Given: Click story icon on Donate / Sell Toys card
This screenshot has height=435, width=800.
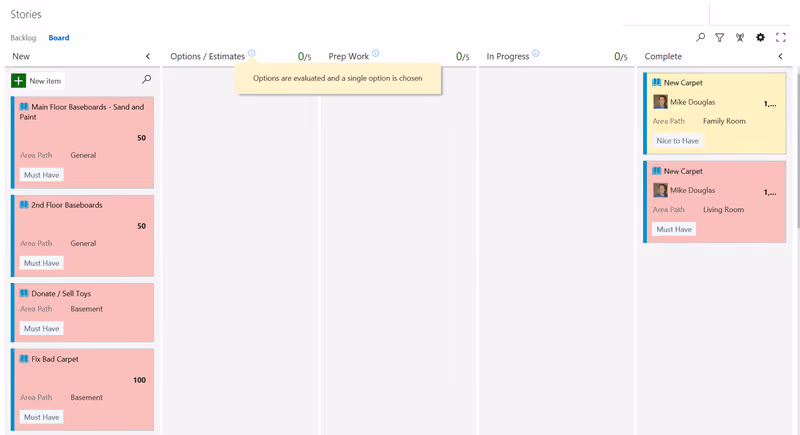Looking at the screenshot, I should tap(24, 293).
